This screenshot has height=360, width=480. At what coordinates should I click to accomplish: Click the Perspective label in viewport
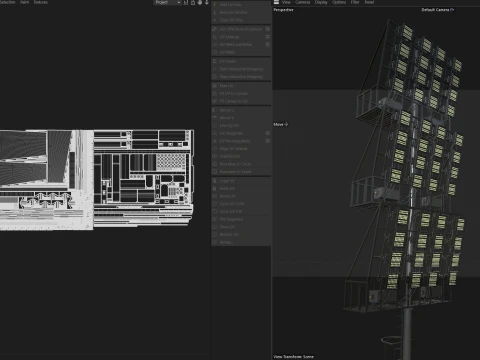[283, 10]
